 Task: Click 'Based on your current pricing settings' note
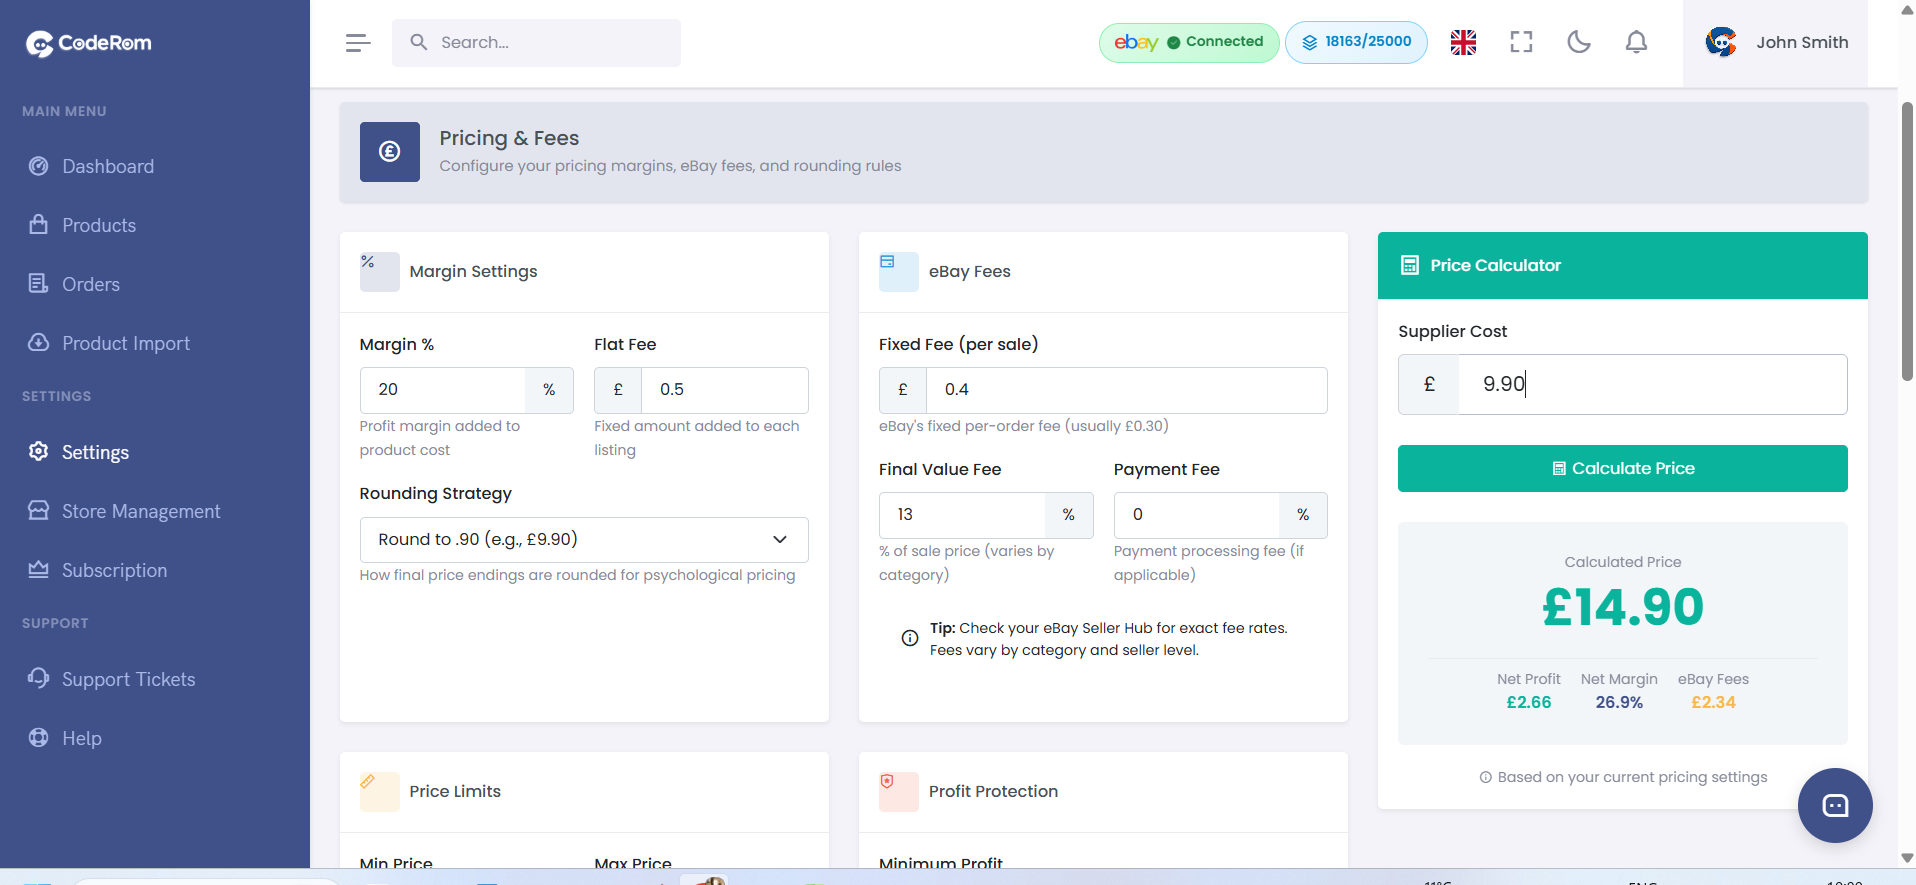coord(1622,777)
